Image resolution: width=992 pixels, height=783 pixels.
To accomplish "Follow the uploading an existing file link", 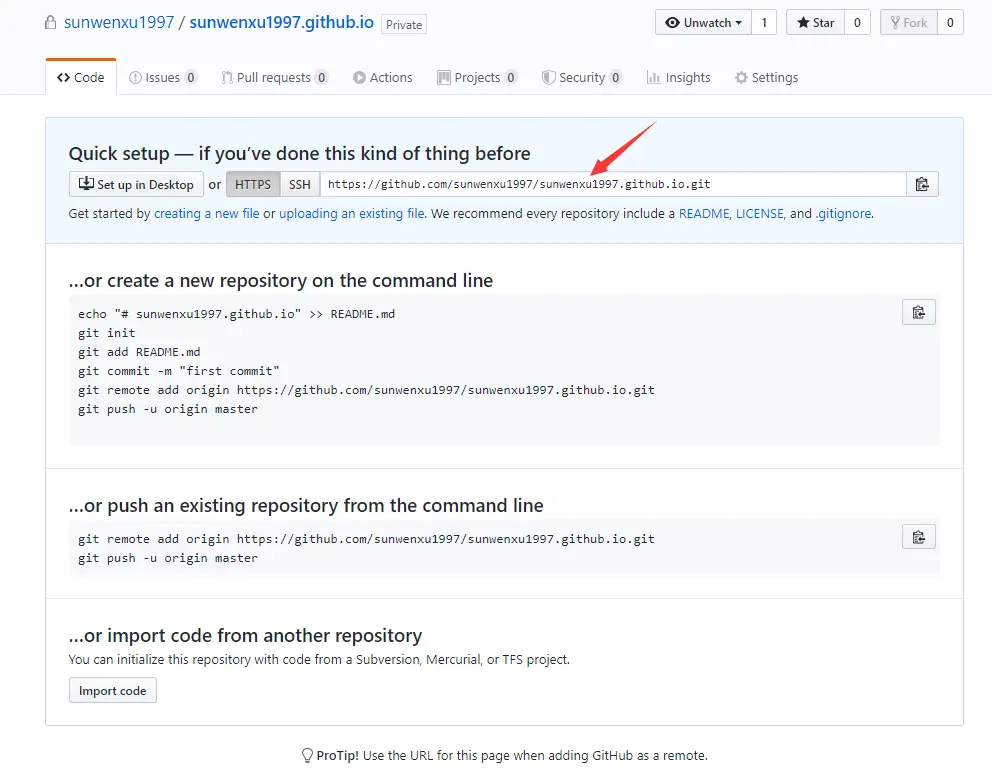I will click(352, 213).
